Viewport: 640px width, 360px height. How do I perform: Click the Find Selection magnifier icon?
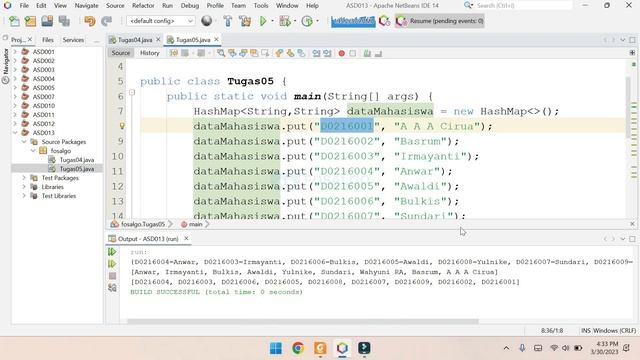click(x=221, y=53)
